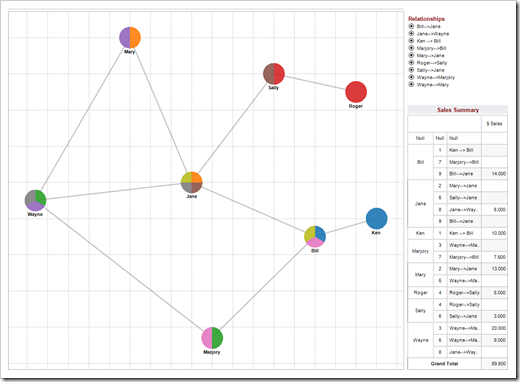Click the Marjory node pie circle
Screen dimensions: 520x382
click(212, 338)
